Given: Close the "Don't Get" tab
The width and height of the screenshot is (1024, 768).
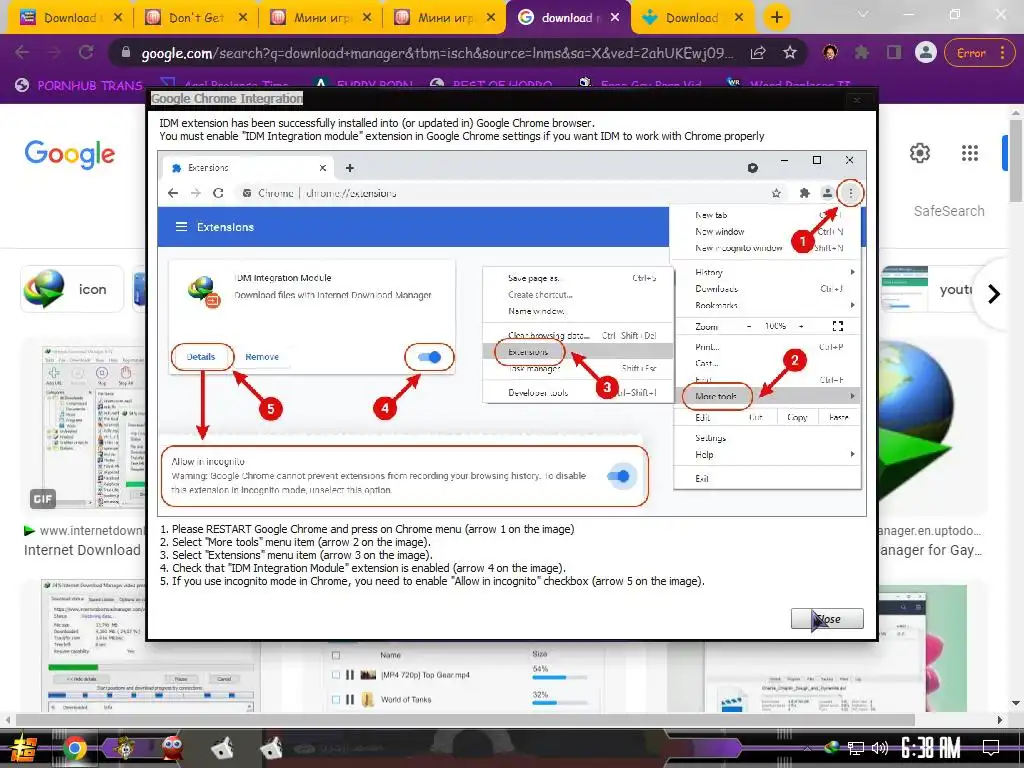Looking at the screenshot, I should pyautogui.click(x=242, y=18).
